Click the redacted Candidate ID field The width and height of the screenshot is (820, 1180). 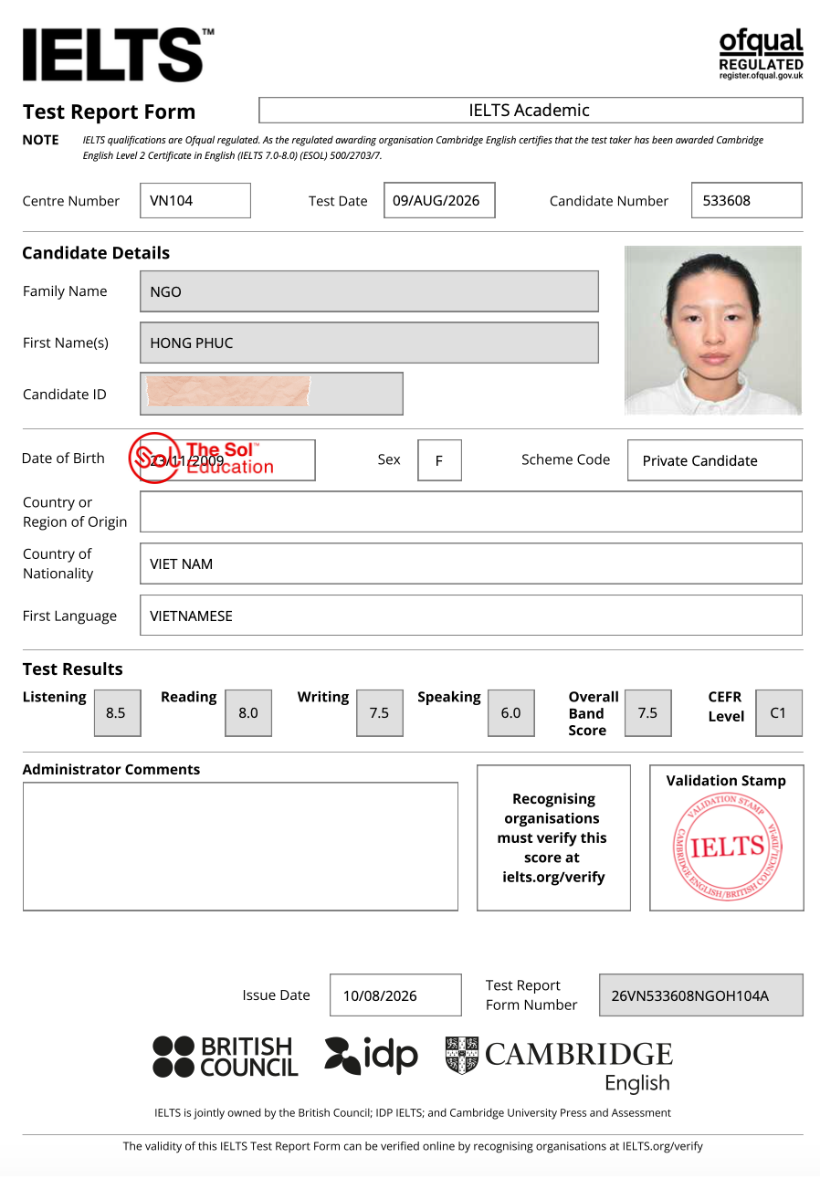[271, 394]
